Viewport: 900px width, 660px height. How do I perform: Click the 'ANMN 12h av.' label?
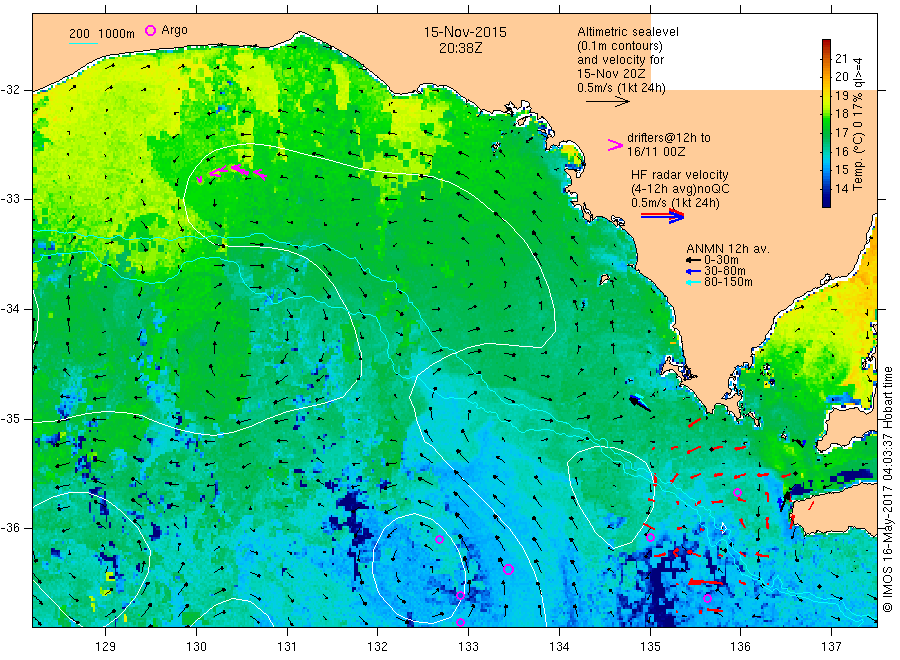(728, 249)
